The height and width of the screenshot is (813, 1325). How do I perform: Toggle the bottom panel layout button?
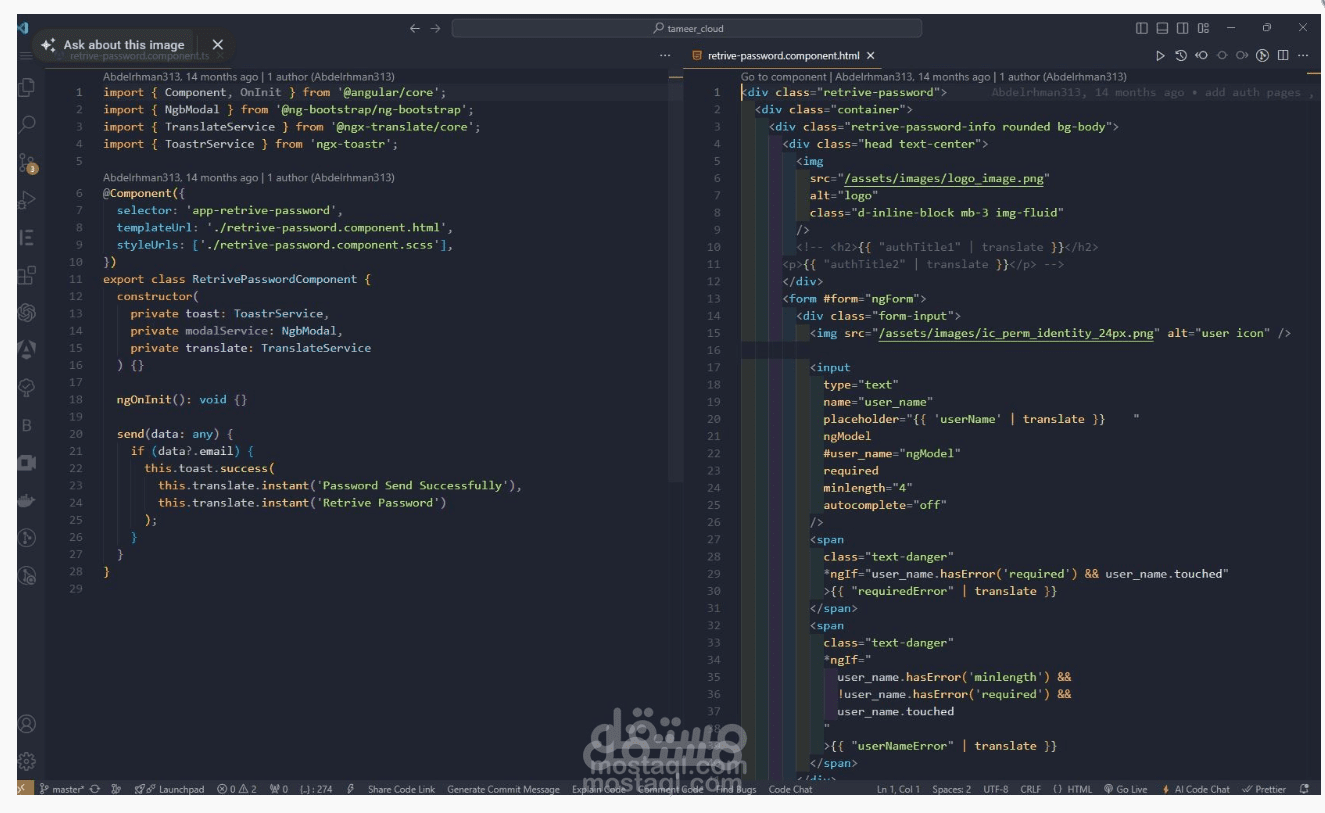[1162, 28]
